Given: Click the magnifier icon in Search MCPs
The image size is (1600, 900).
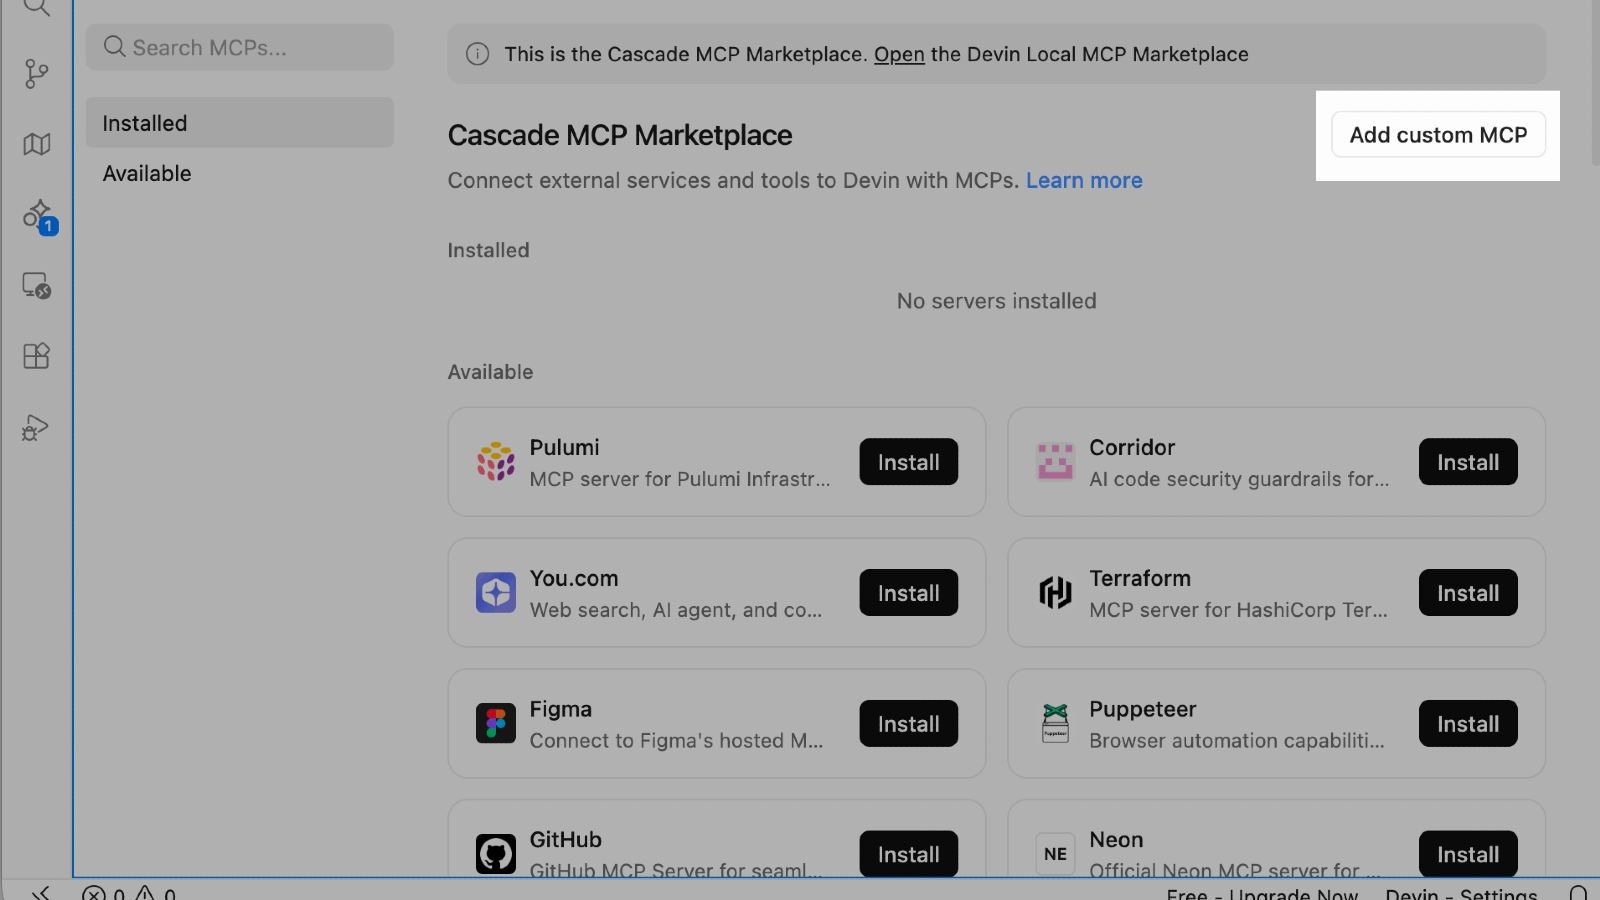Looking at the screenshot, I should (115, 47).
